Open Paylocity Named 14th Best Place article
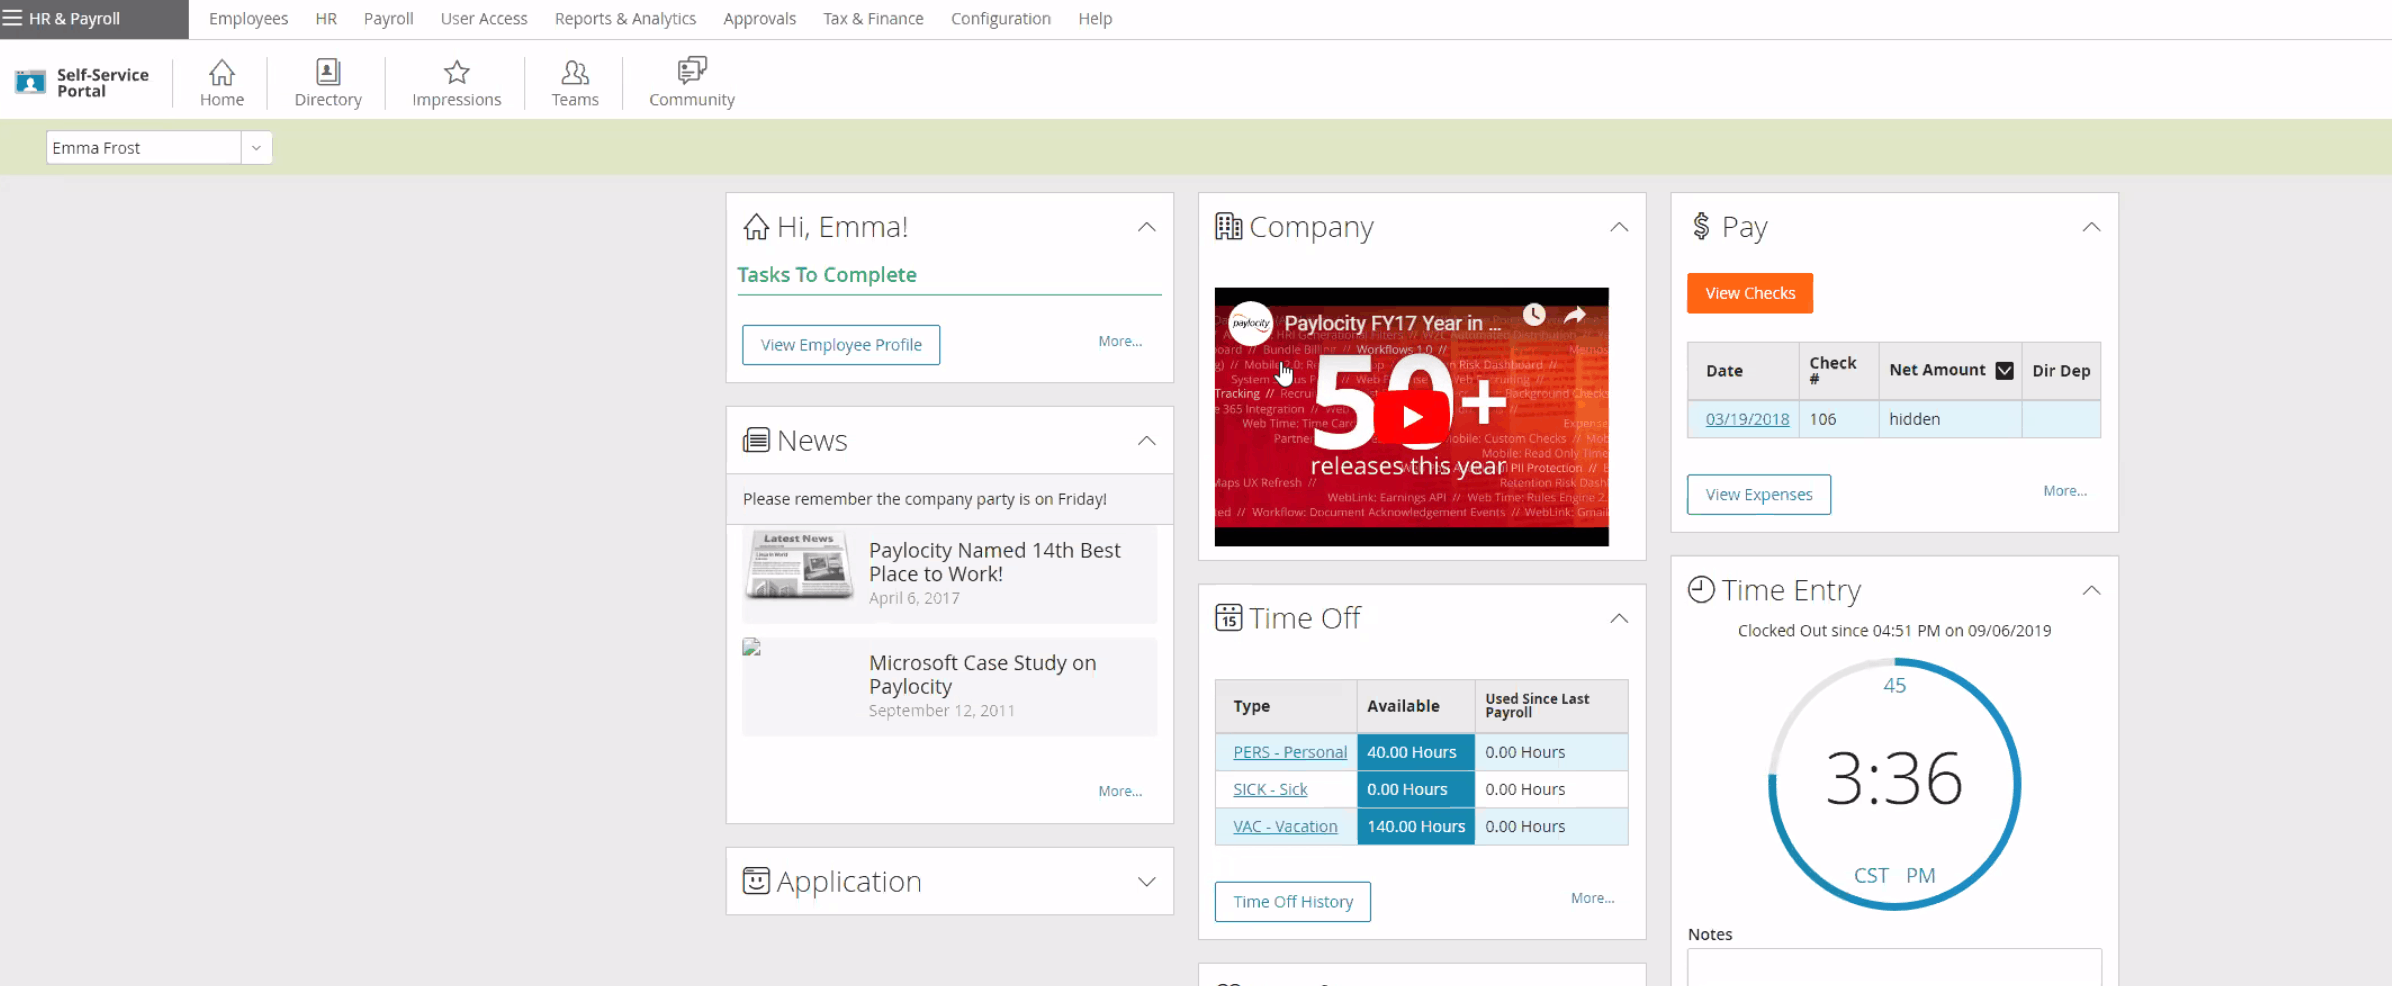The height and width of the screenshot is (986, 2392). 994,562
